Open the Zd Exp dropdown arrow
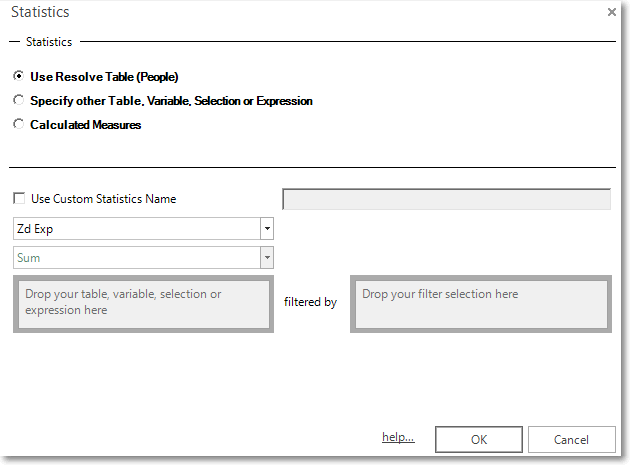This screenshot has height=465, width=630. [267, 229]
